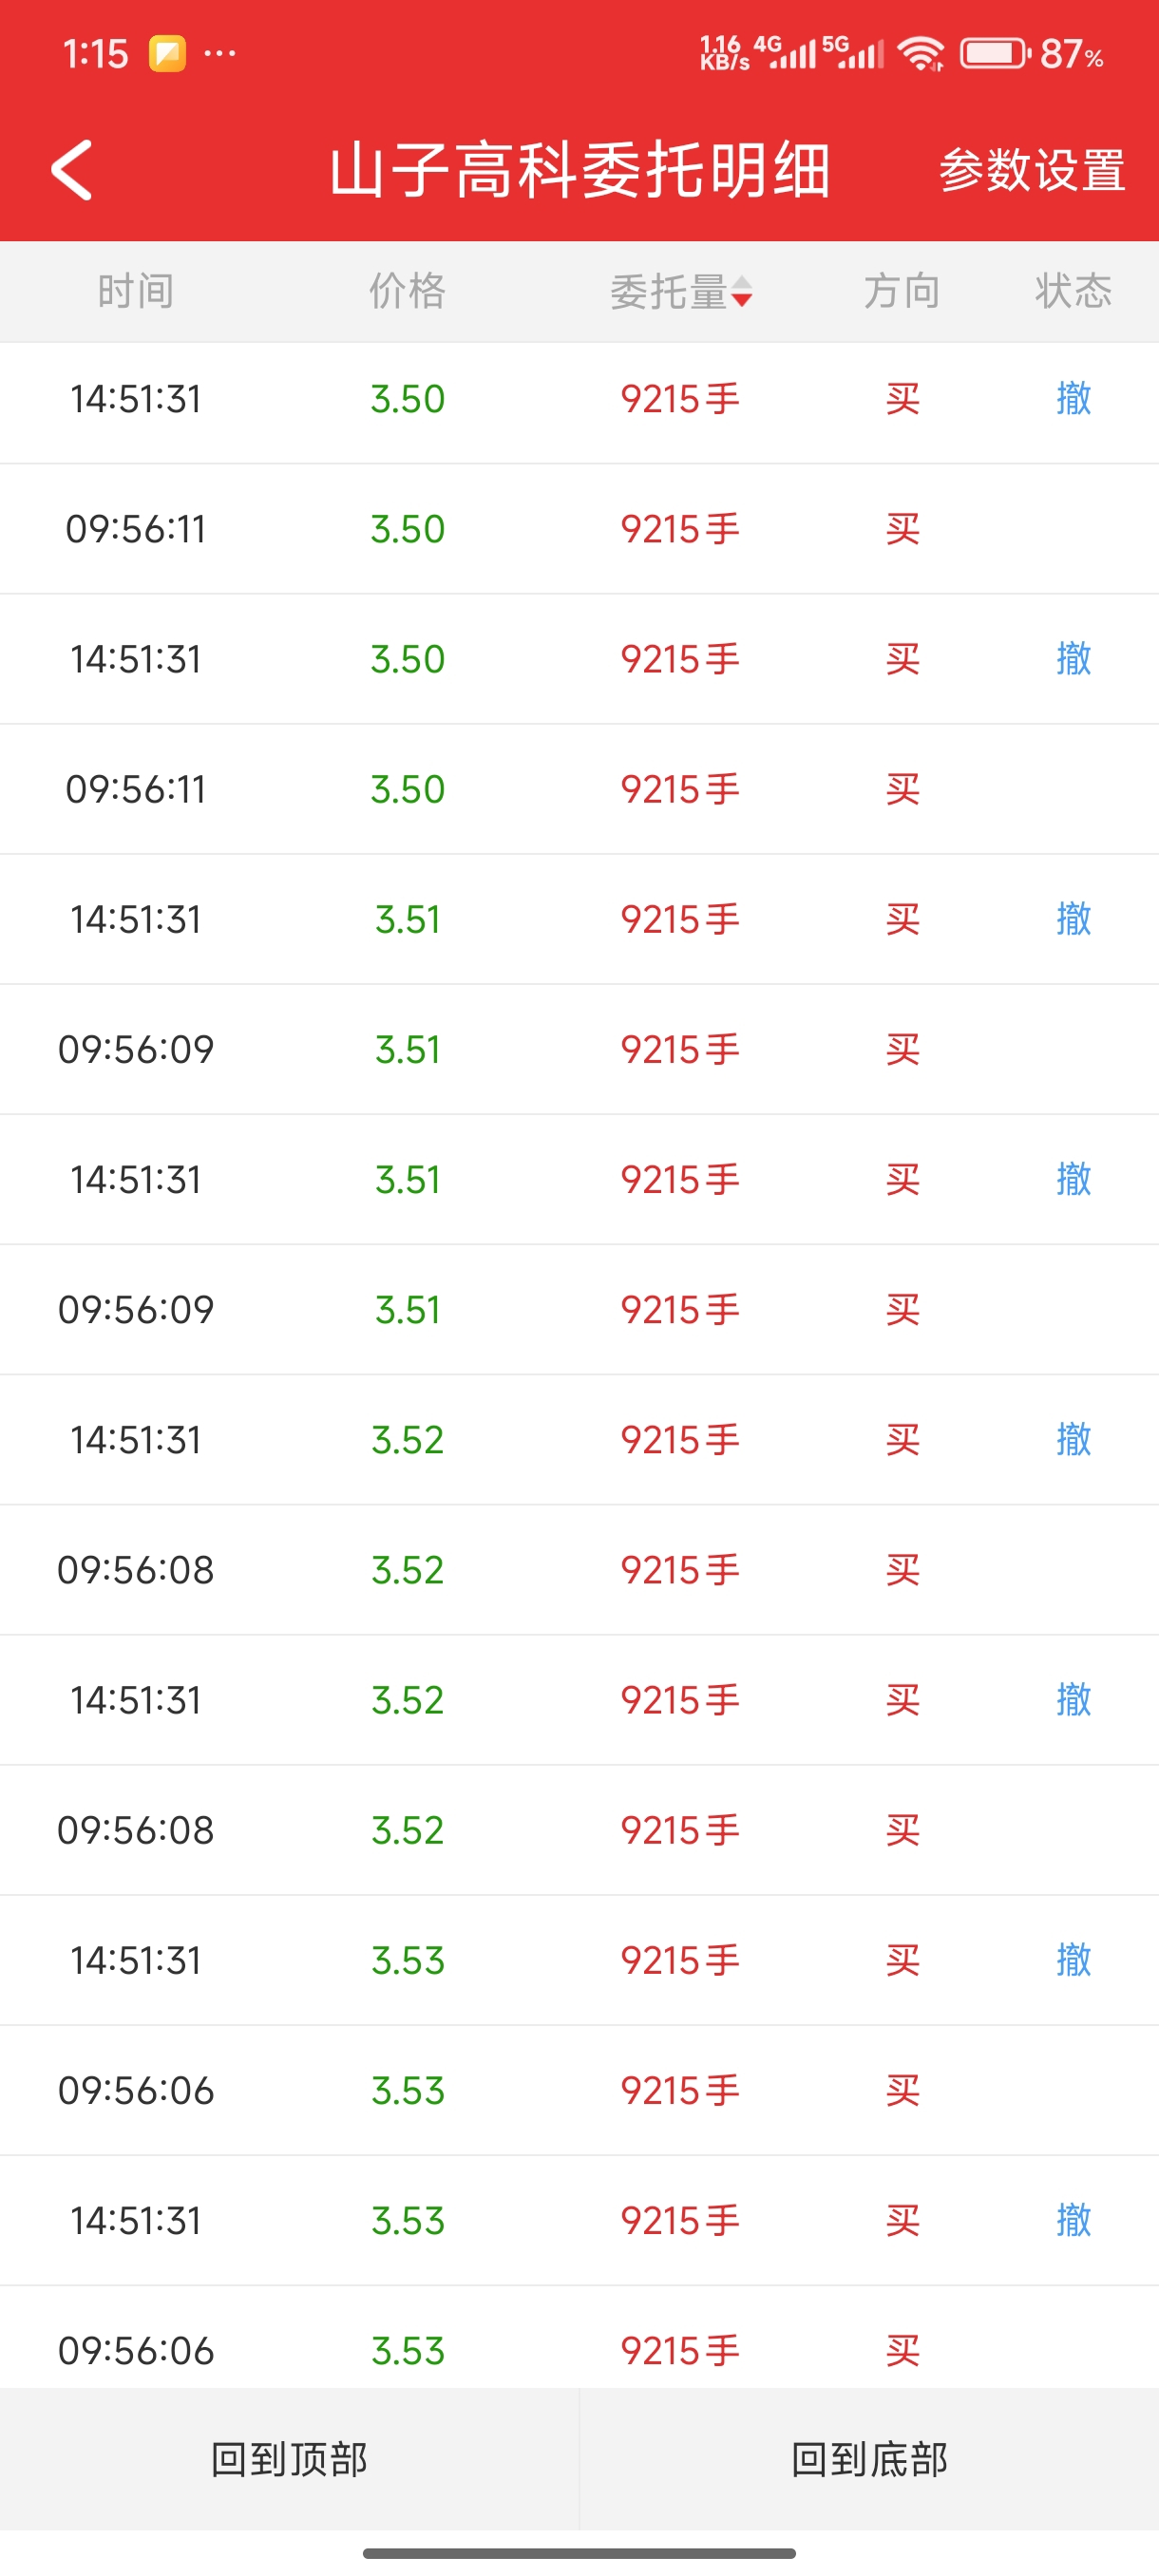The width and height of the screenshot is (1159, 2576).
Task: Tap the 买 direction on 09:56:06 row
Action: point(901,2090)
